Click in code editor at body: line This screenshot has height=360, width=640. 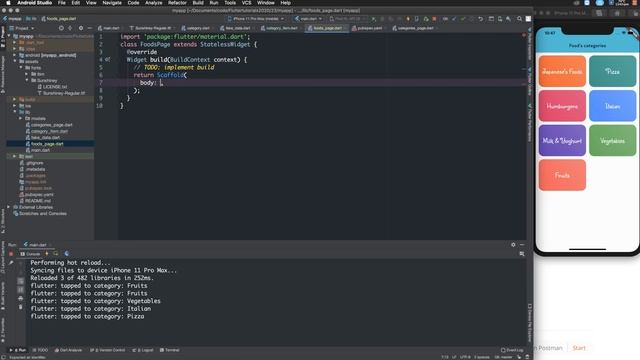[x=322, y=83]
